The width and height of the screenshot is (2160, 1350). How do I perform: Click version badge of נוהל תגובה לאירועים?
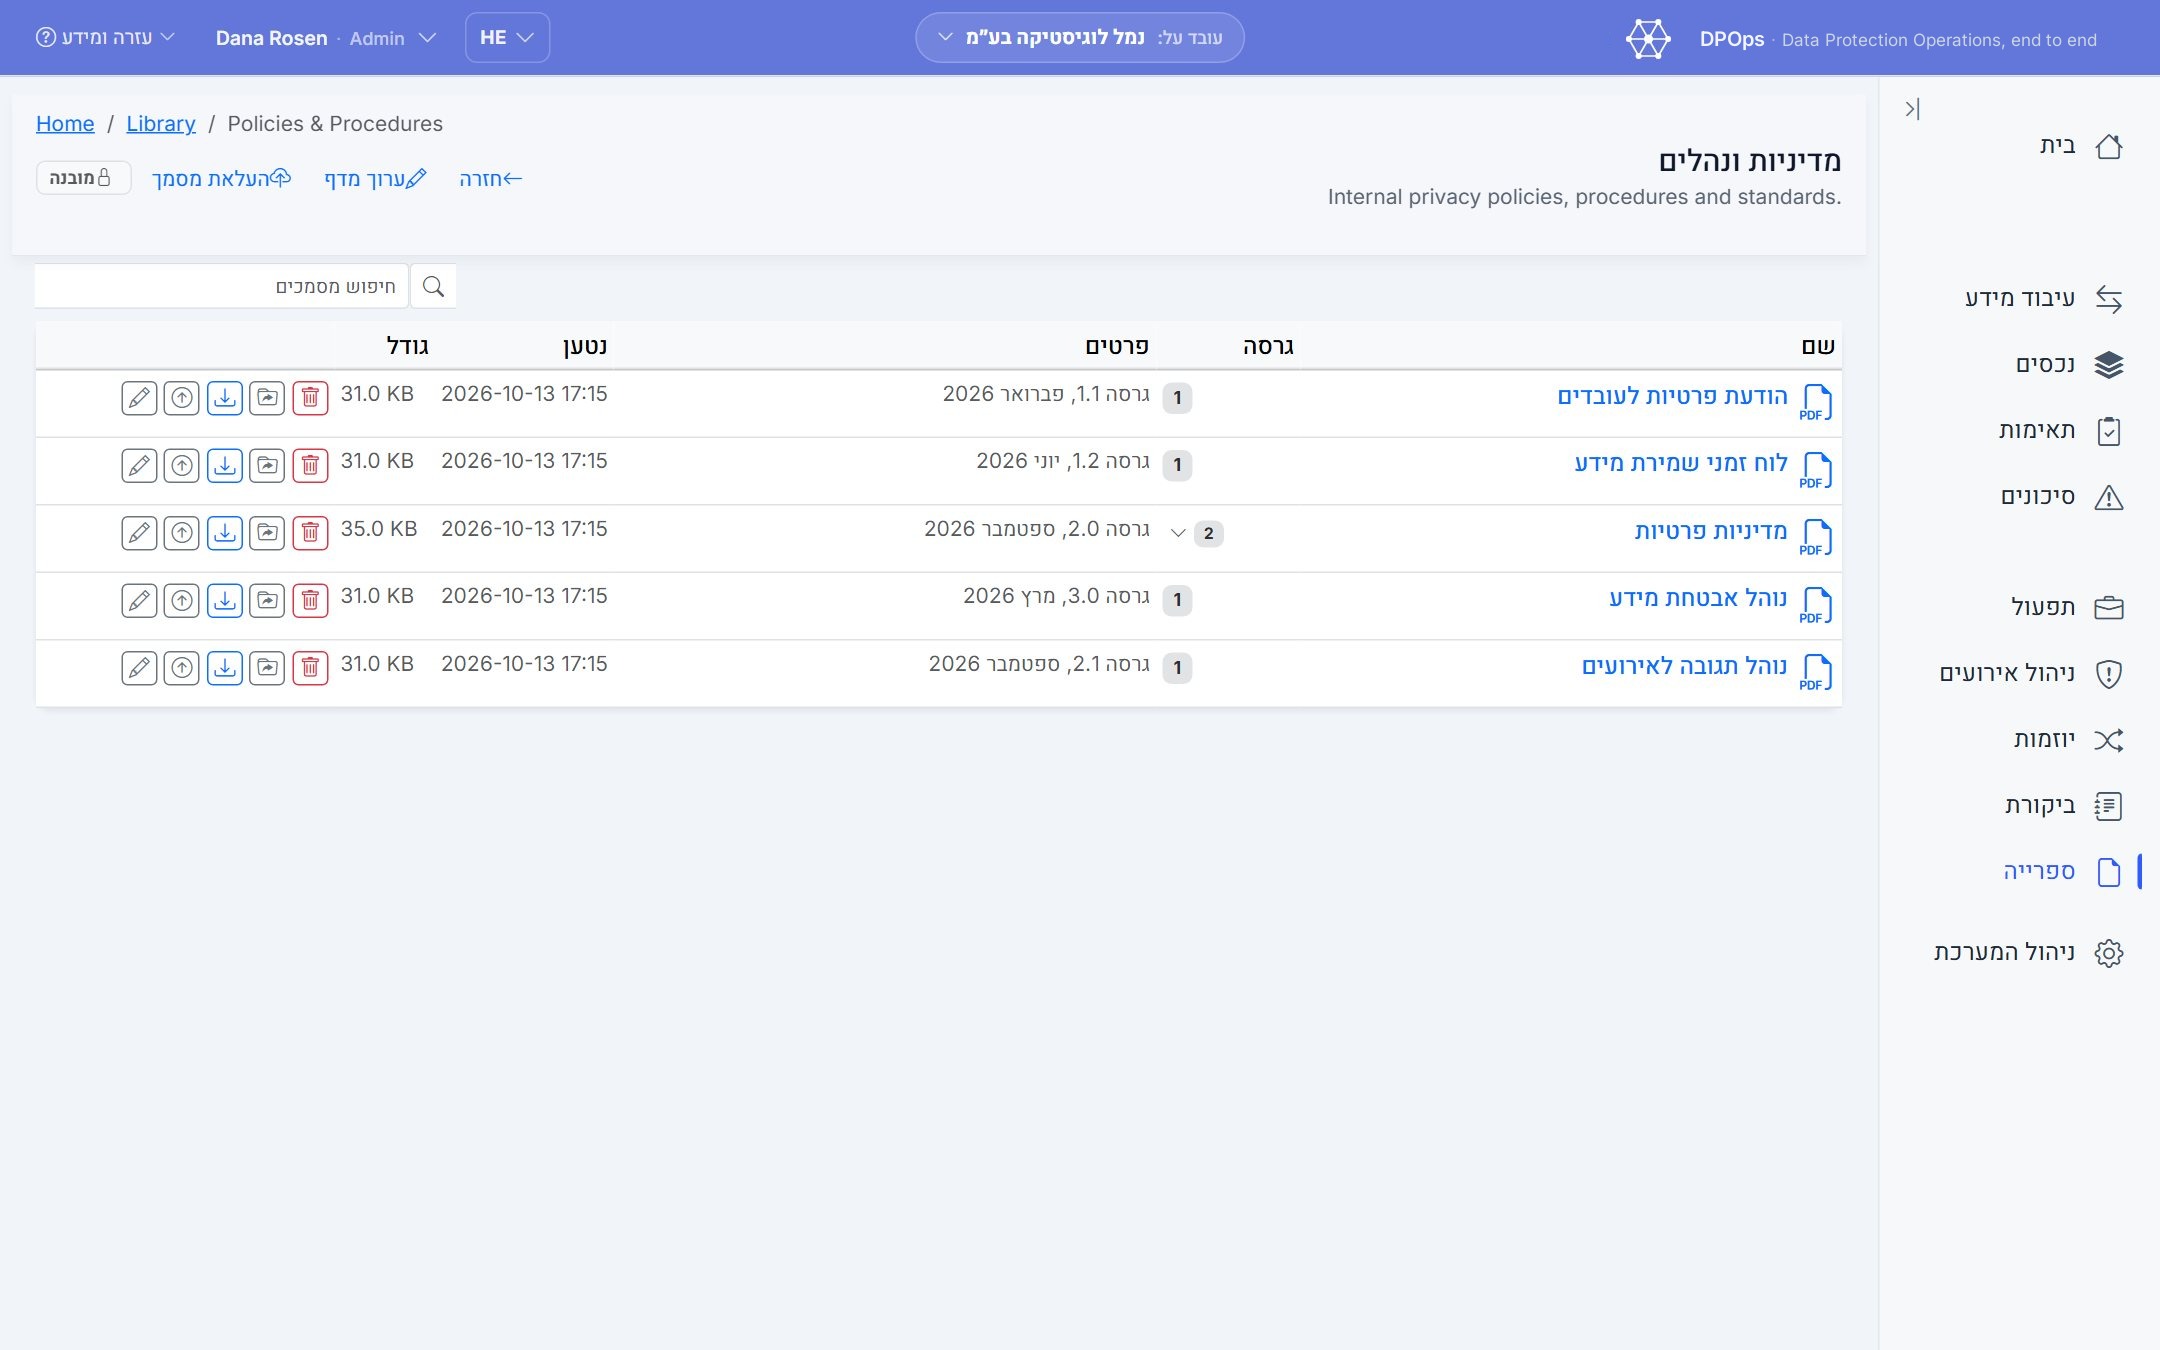(1177, 668)
